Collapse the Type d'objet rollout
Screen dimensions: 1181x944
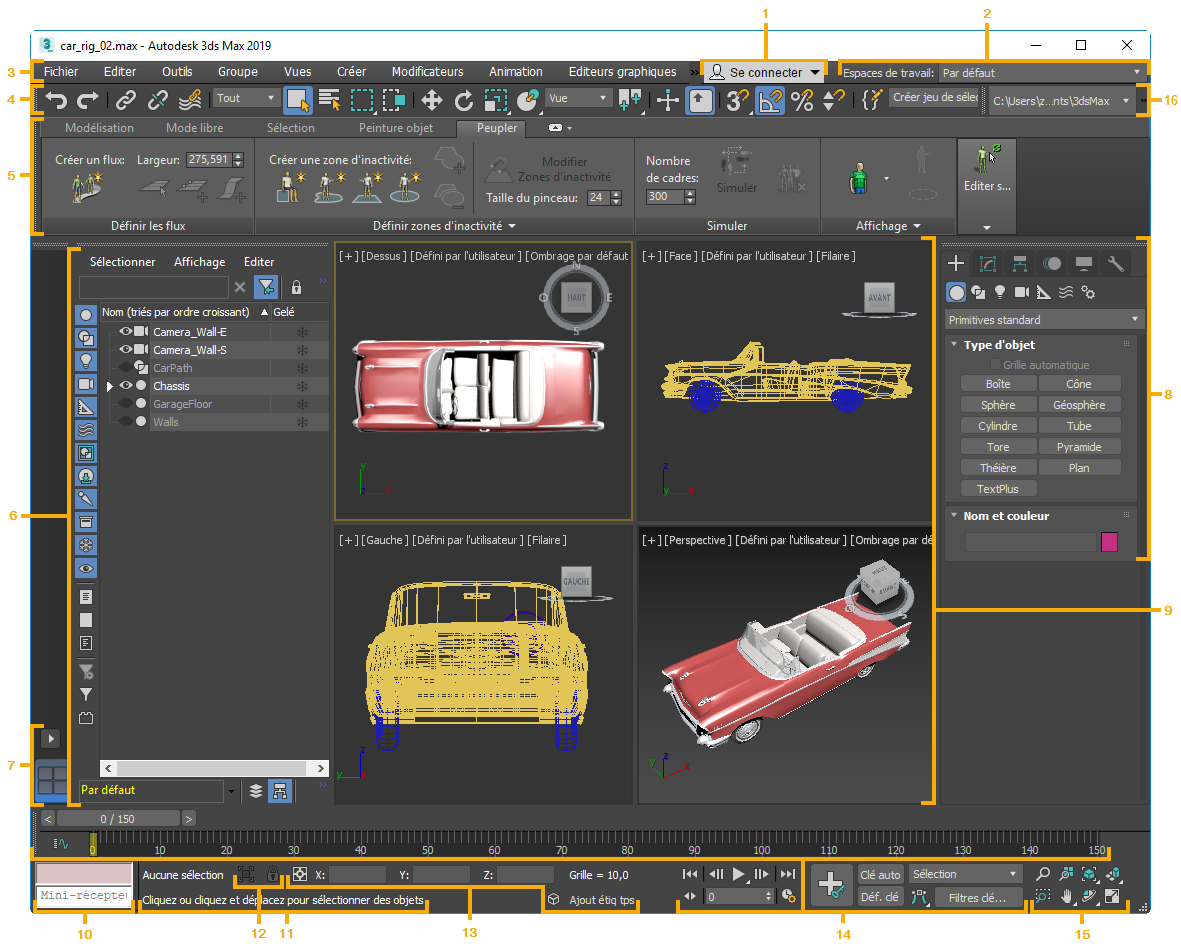click(x=954, y=345)
